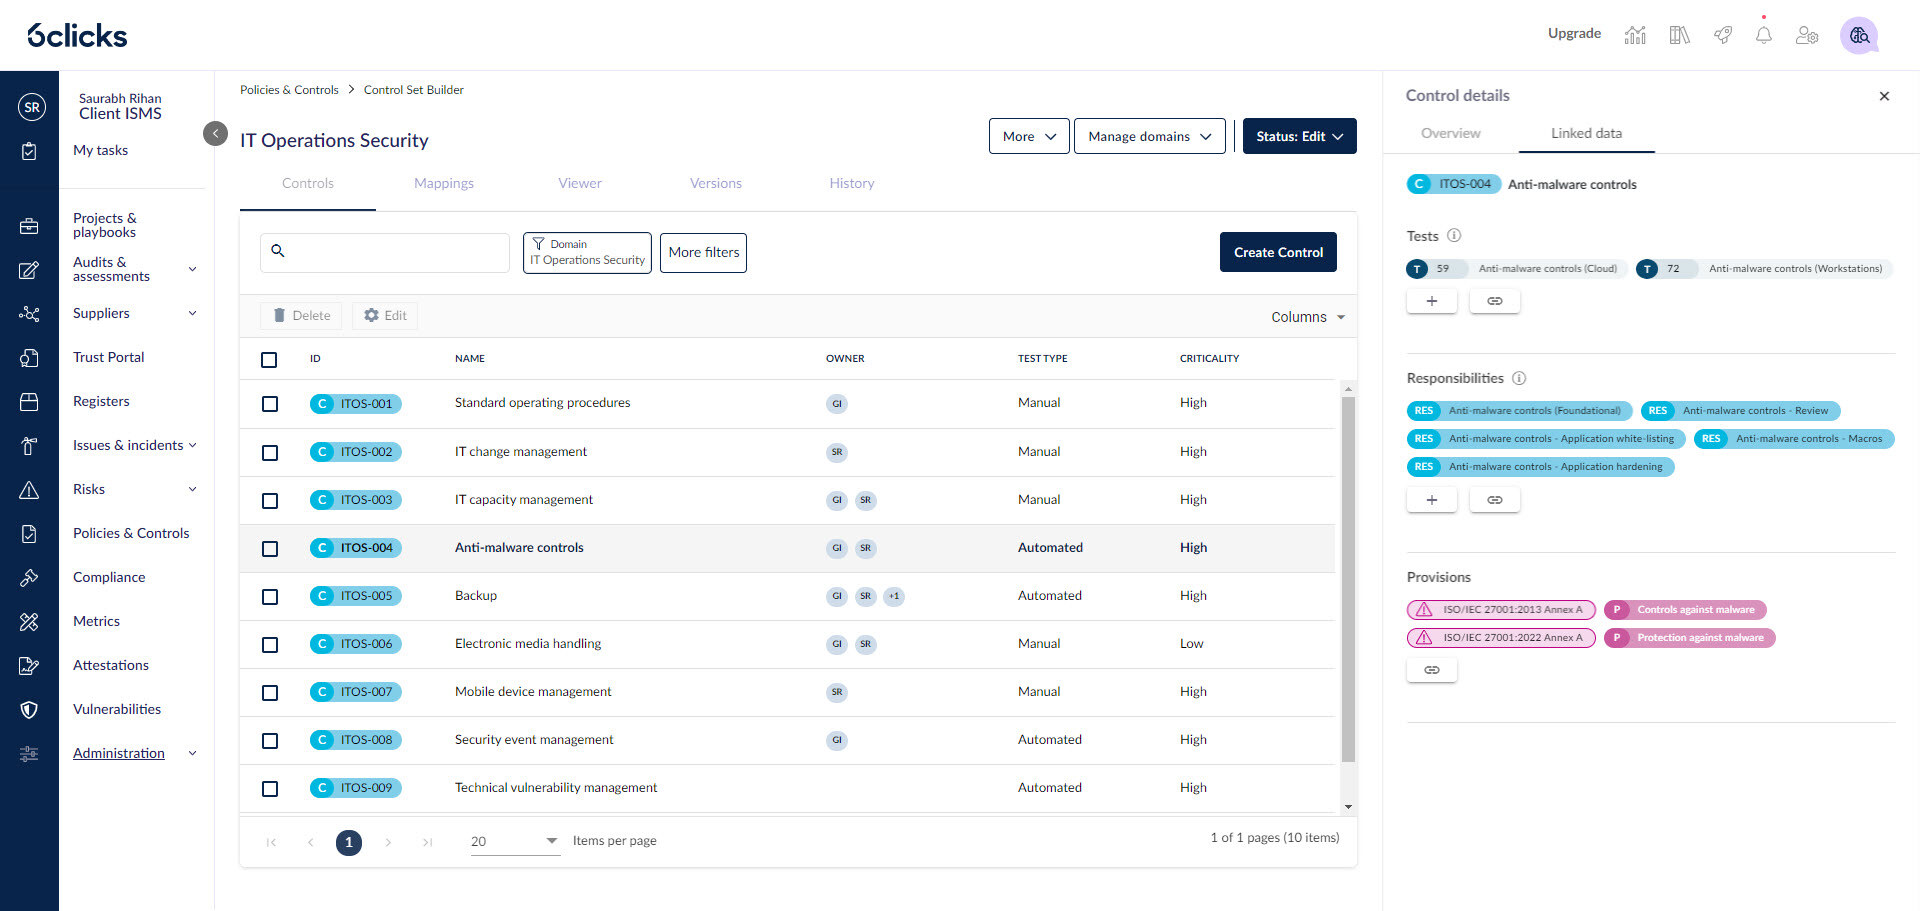Click the link icon under Provisions
Viewport: 1920px width, 911px height.
click(1431, 670)
